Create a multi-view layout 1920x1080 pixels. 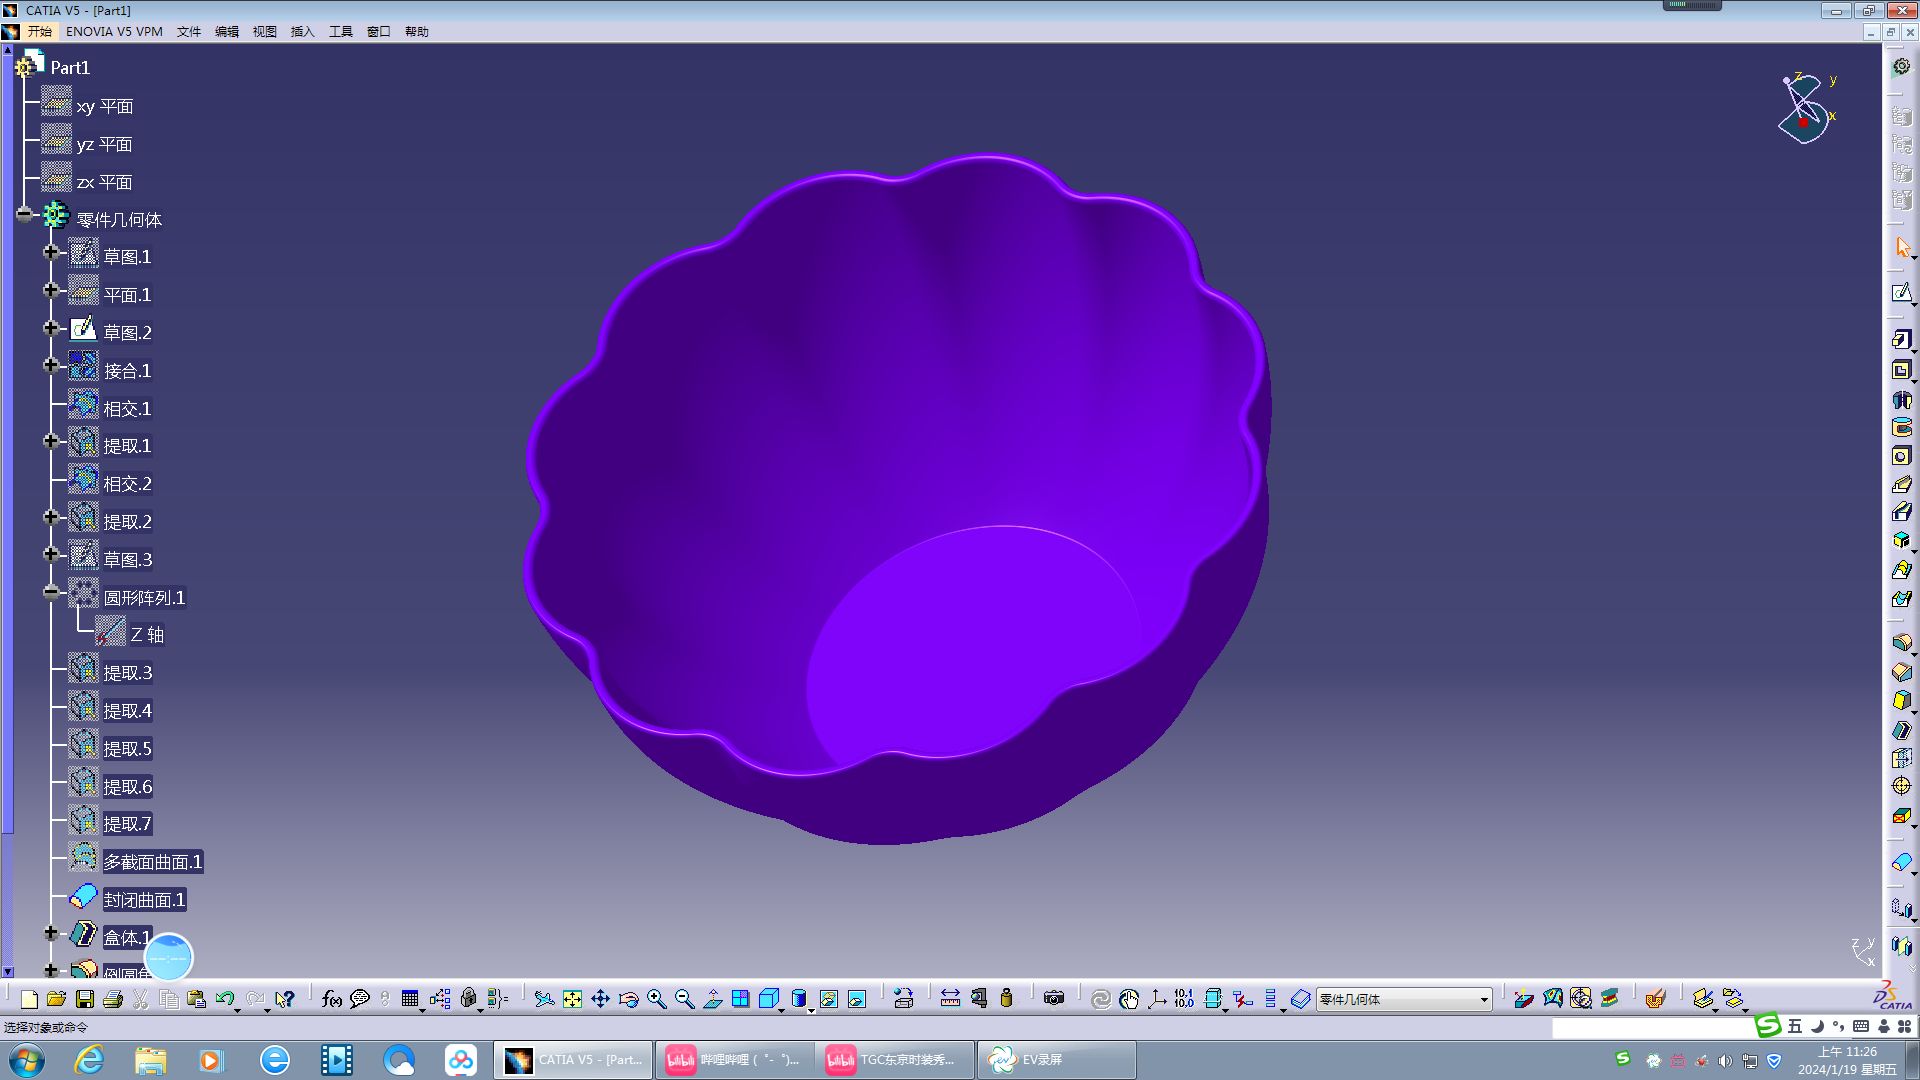(x=741, y=999)
